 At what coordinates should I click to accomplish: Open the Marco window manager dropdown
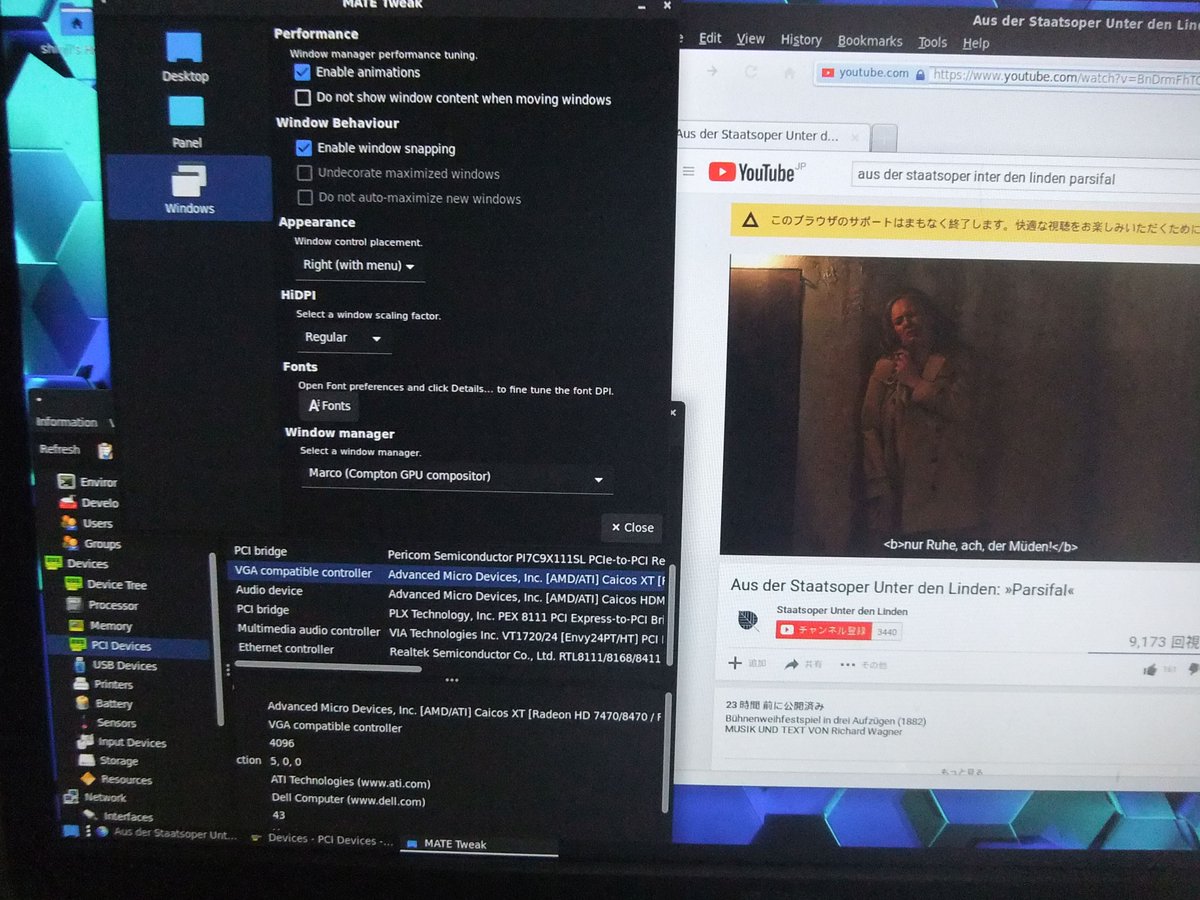coord(456,476)
